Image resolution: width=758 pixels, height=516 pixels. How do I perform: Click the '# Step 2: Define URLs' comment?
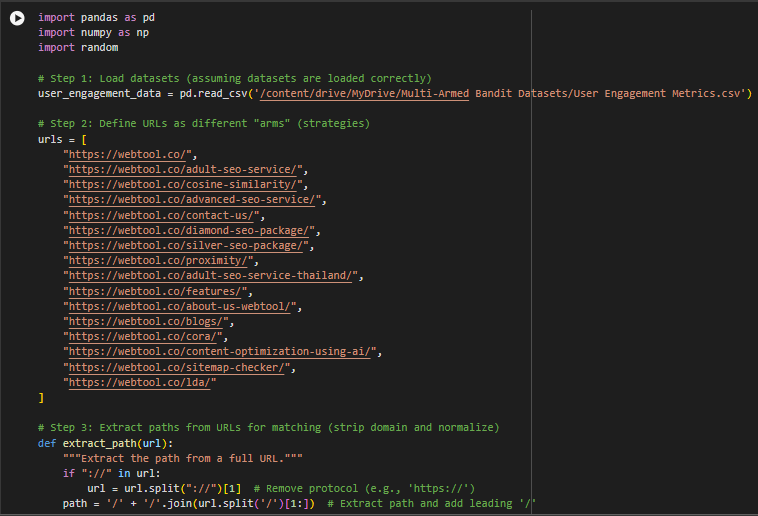[204, 123]
